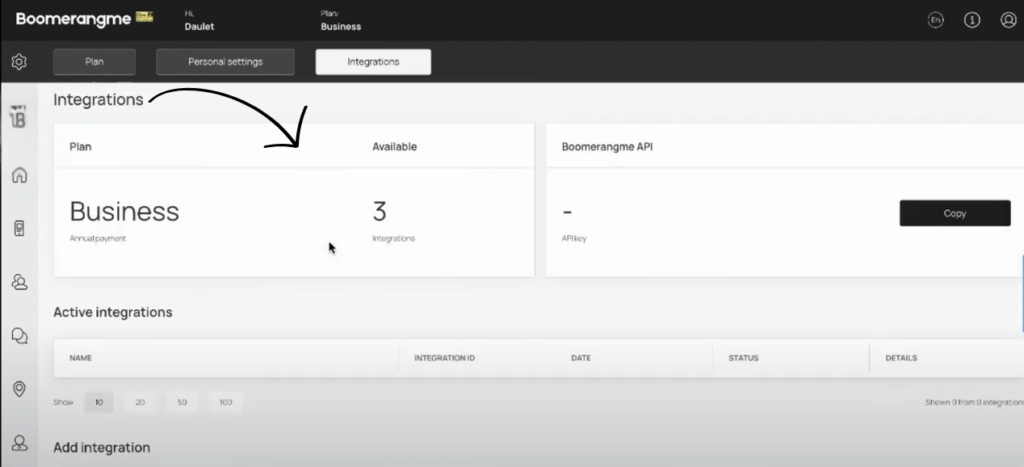Click the DETAILS column header
This screenshot has width=1024, height=467.
901,358
